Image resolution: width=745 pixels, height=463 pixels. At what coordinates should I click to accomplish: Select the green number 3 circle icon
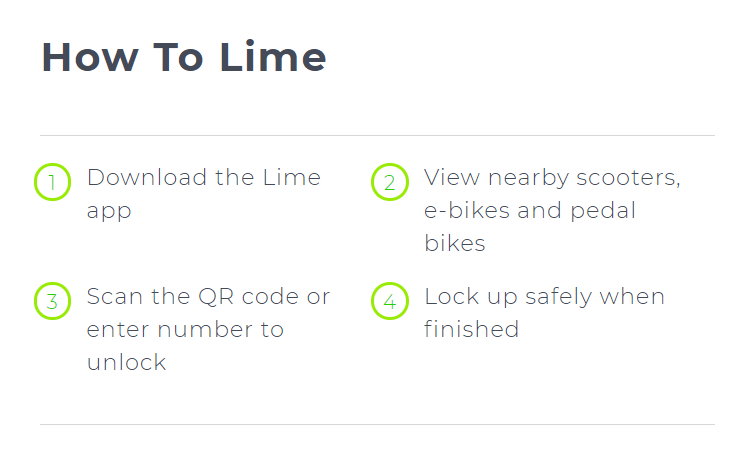52,301
